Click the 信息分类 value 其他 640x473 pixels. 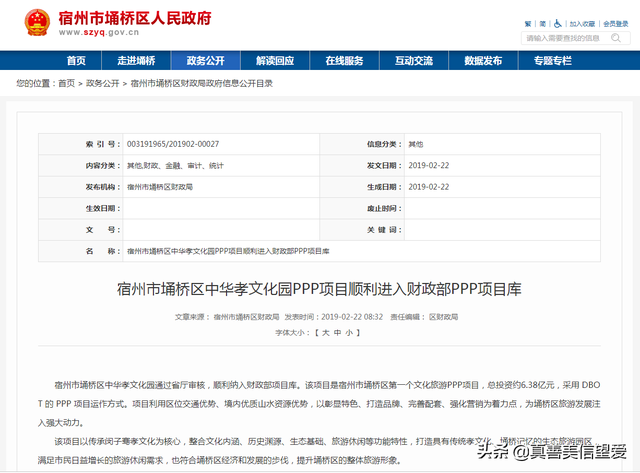click(x=416, y=144)
